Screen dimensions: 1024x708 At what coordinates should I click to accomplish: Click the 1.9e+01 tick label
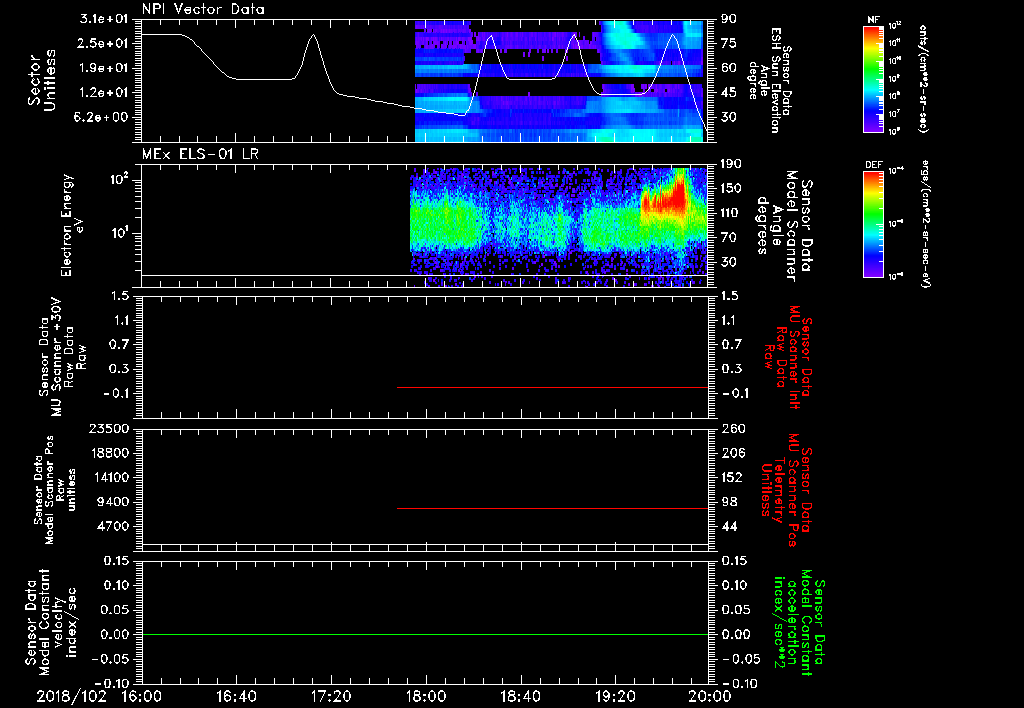pyautogui.click(x=103, y=68)
